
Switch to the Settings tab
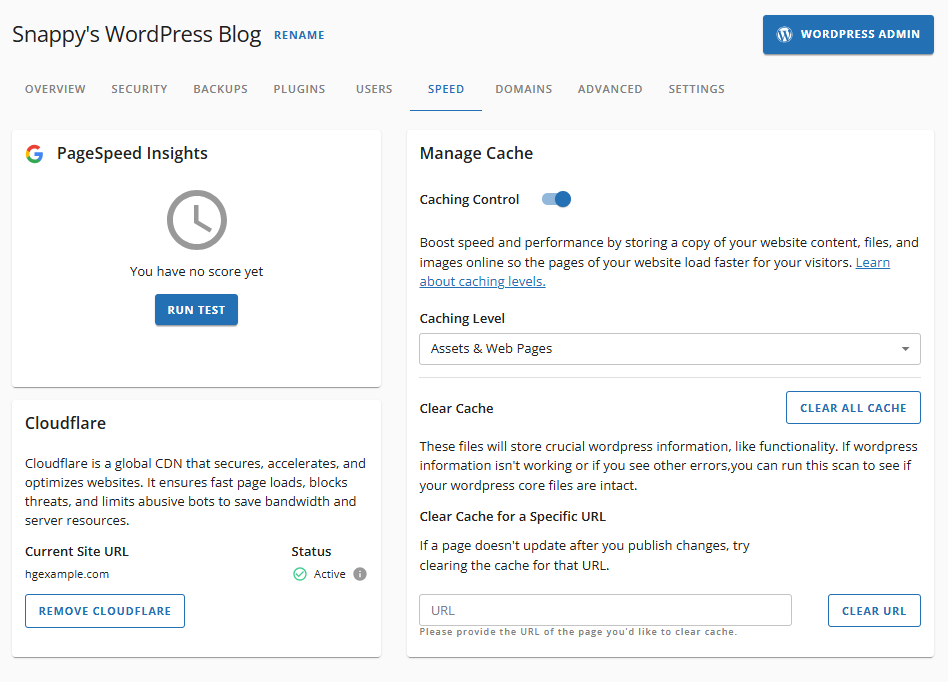pyautogui.click(x=696, y=89)
